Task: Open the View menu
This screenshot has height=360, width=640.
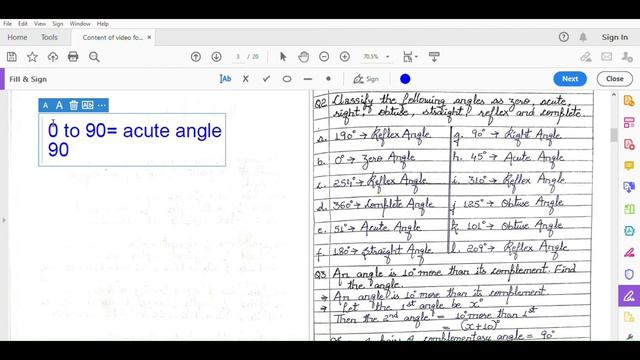Action: [x=40, y=24]
